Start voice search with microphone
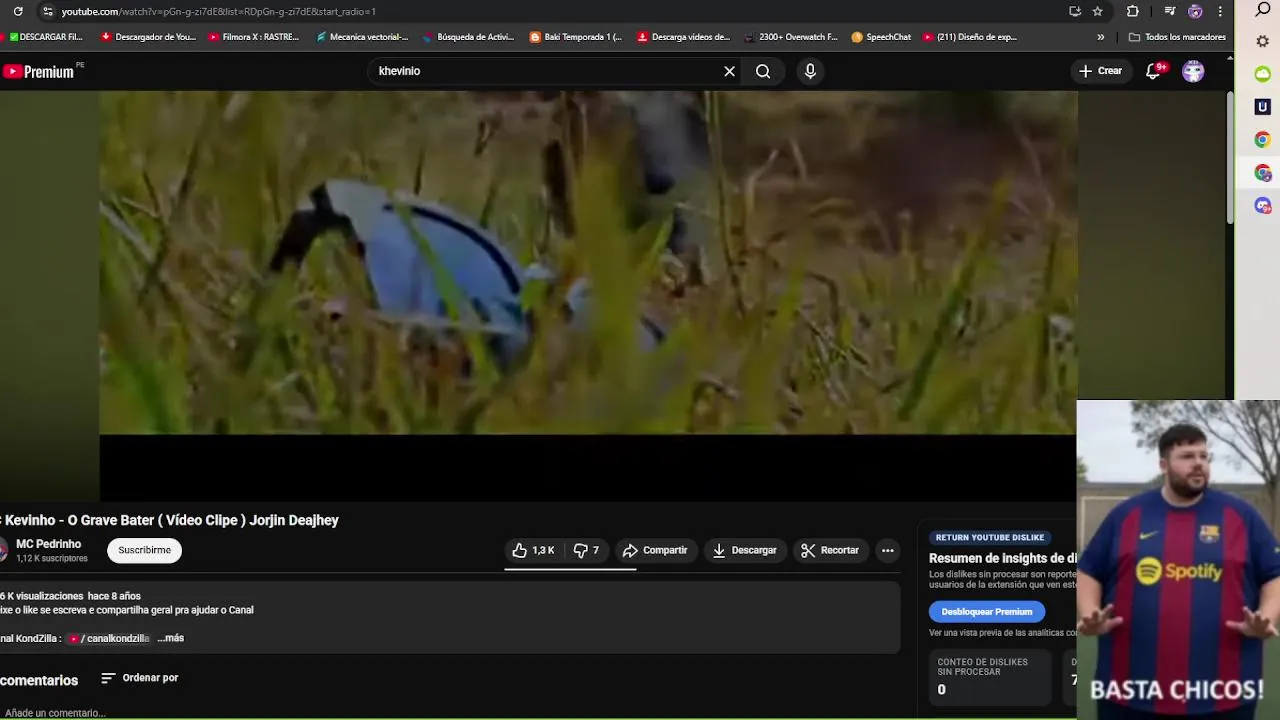Screen dimensions: 1280x720 coord(810,71)
